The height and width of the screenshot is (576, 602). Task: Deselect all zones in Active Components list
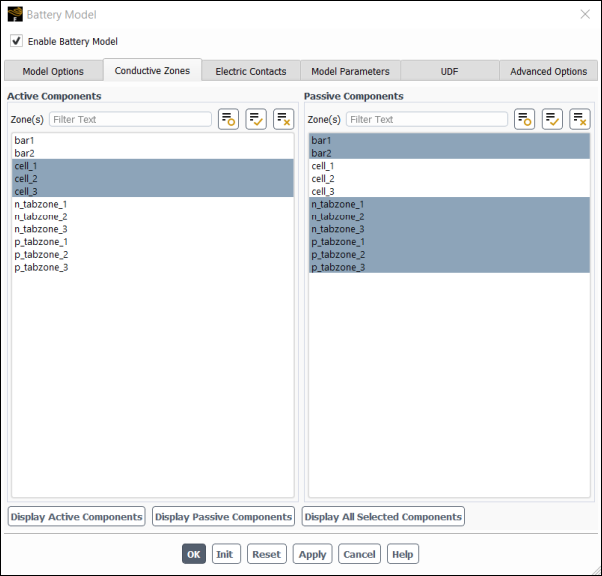point(284,120)
